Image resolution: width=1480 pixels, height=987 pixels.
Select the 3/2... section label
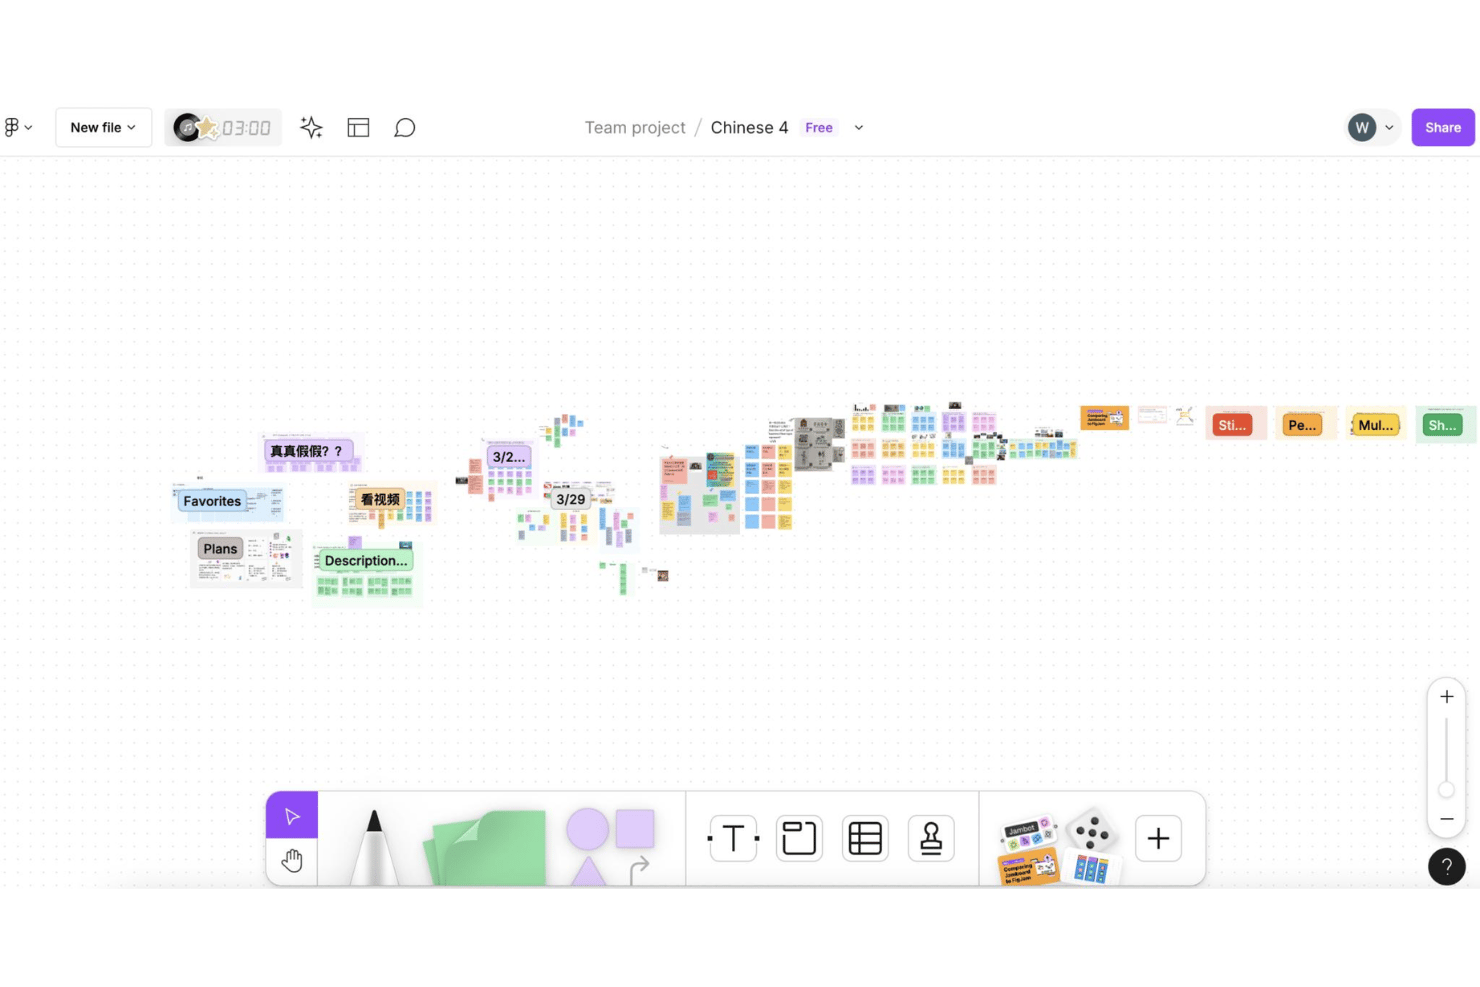click(509, 457)
